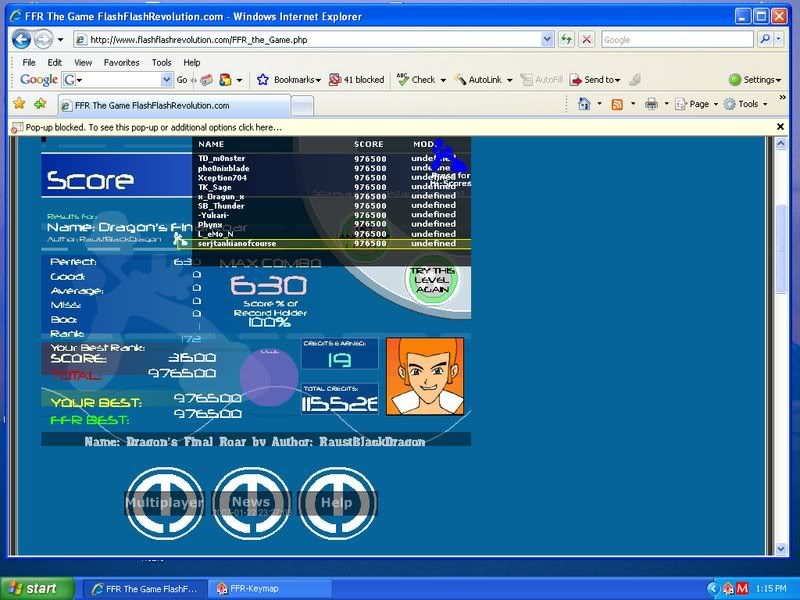The image size is (800, 600).
Task: Expand hidden system tray icons arrow
Action: 712,589
